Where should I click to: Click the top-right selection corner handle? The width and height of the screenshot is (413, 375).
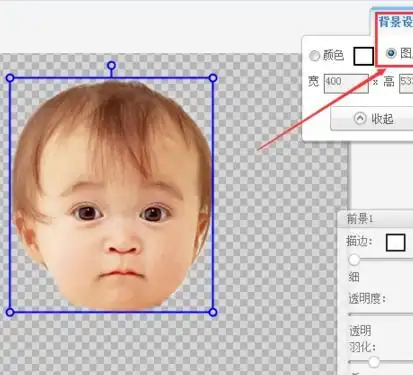213,78
